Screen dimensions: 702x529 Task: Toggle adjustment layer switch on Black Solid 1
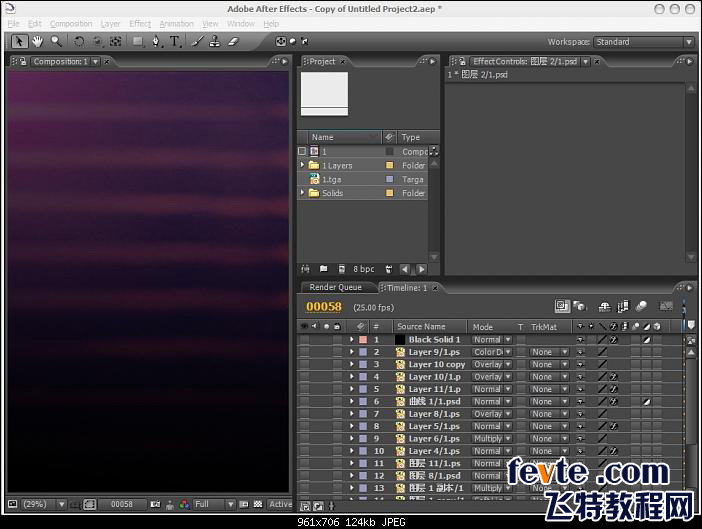pos(646,340)
